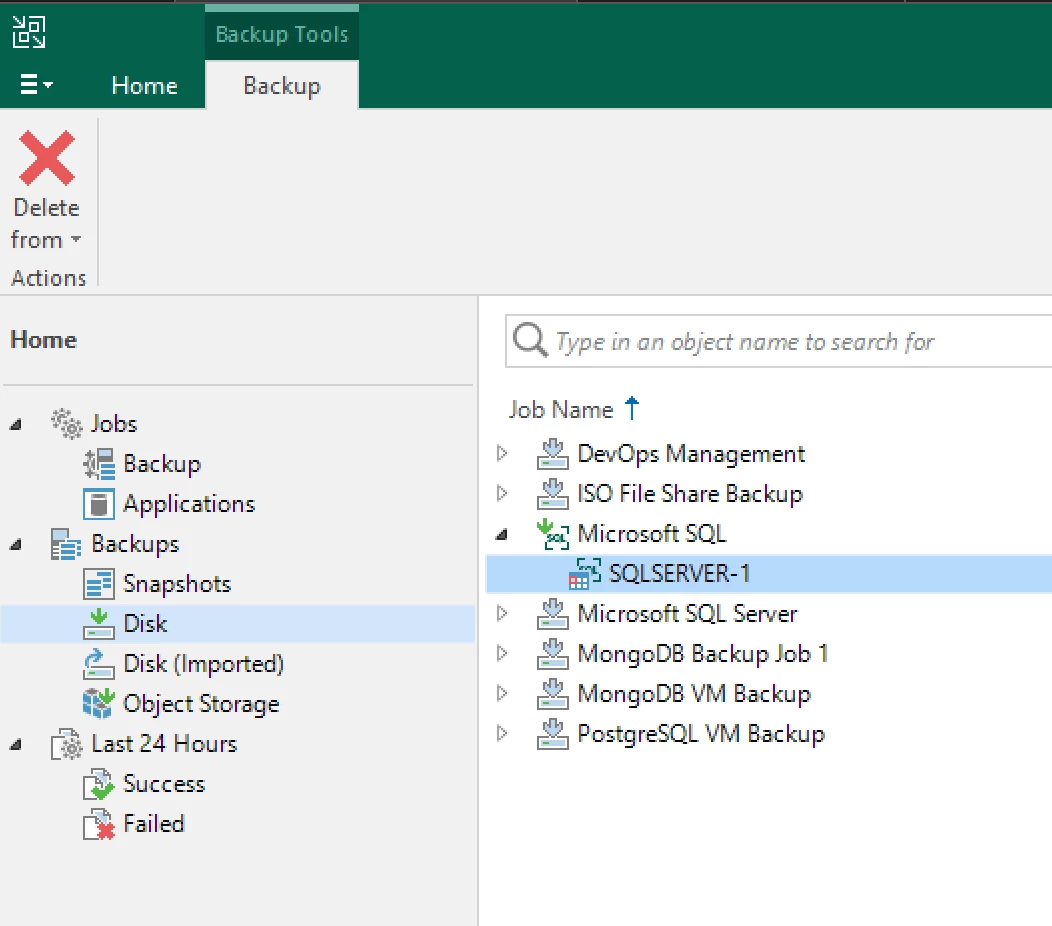Viewport: 1052px width, 926px height.
Task: Click the search magnifier icon
Action: pos(530,340)
